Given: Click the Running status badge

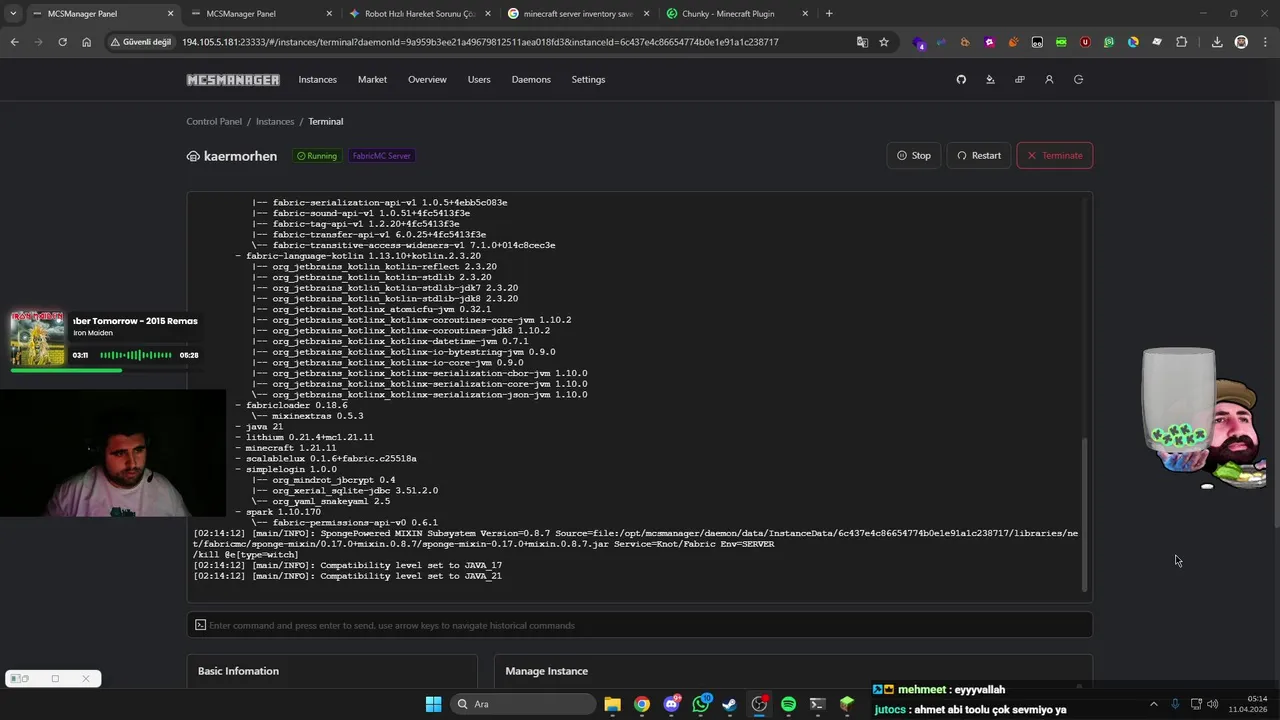Looking at the screenshot, I should pos(317,156).
